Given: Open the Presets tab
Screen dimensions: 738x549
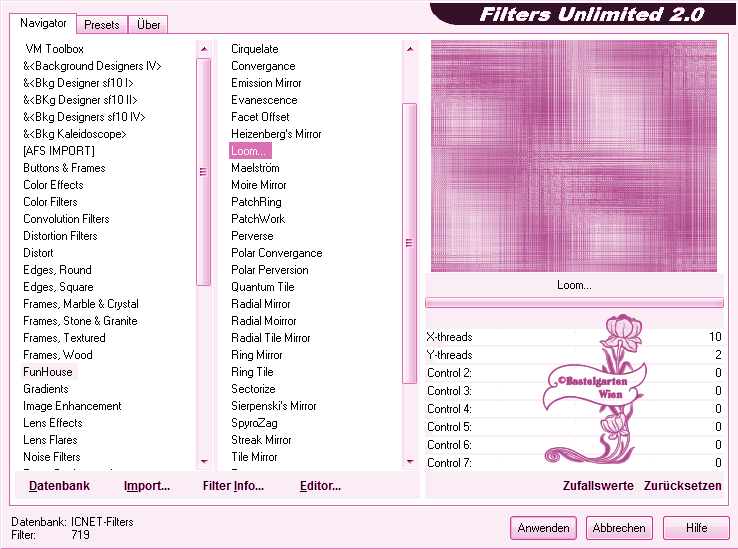Looking at the screenshot, I should tap(102, 24).
